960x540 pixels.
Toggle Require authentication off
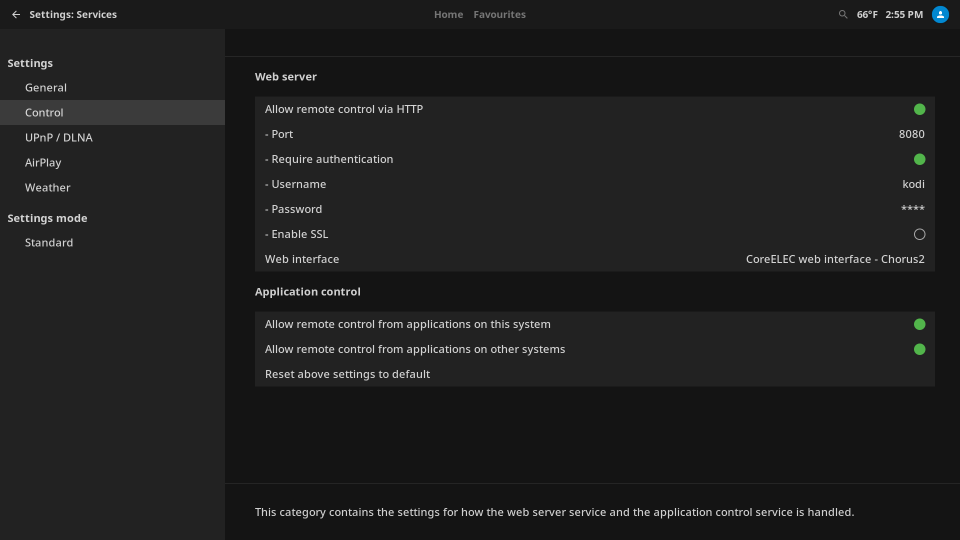(919, 159)
